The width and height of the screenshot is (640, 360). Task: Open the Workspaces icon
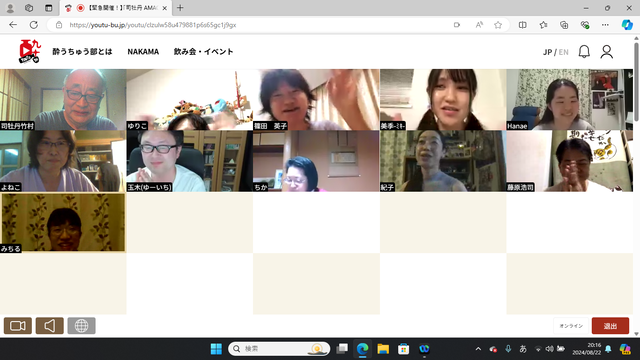point(29,8)
